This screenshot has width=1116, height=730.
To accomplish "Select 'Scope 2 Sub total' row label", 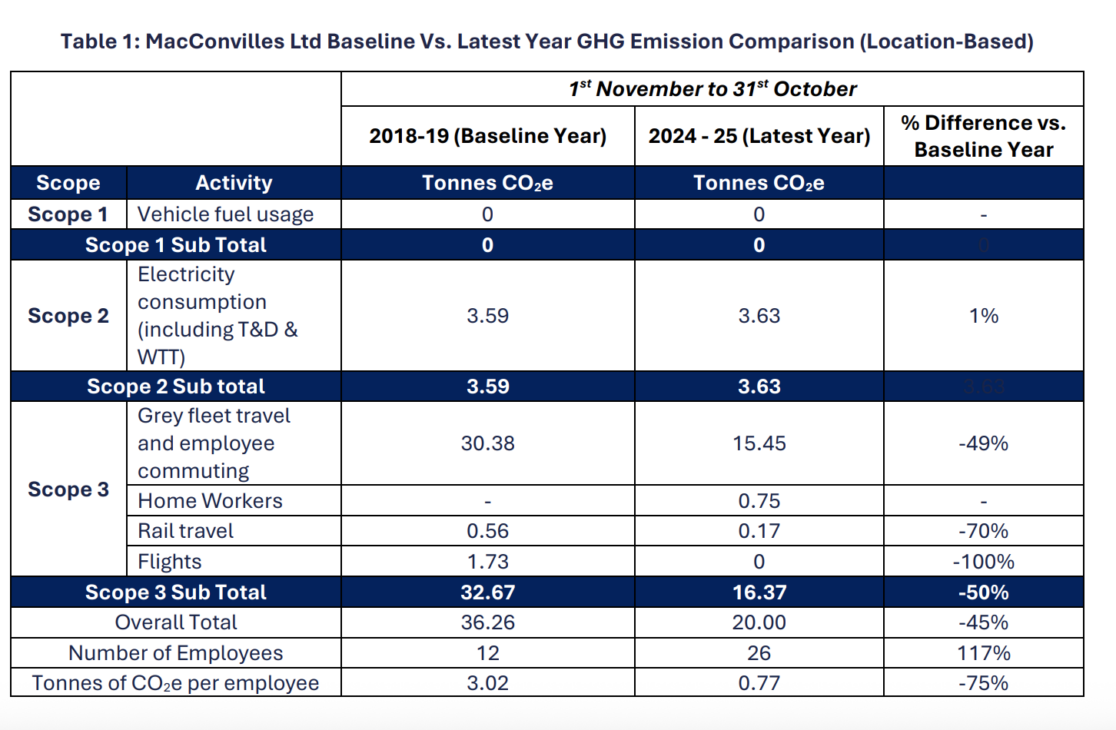I will [176, 386].
